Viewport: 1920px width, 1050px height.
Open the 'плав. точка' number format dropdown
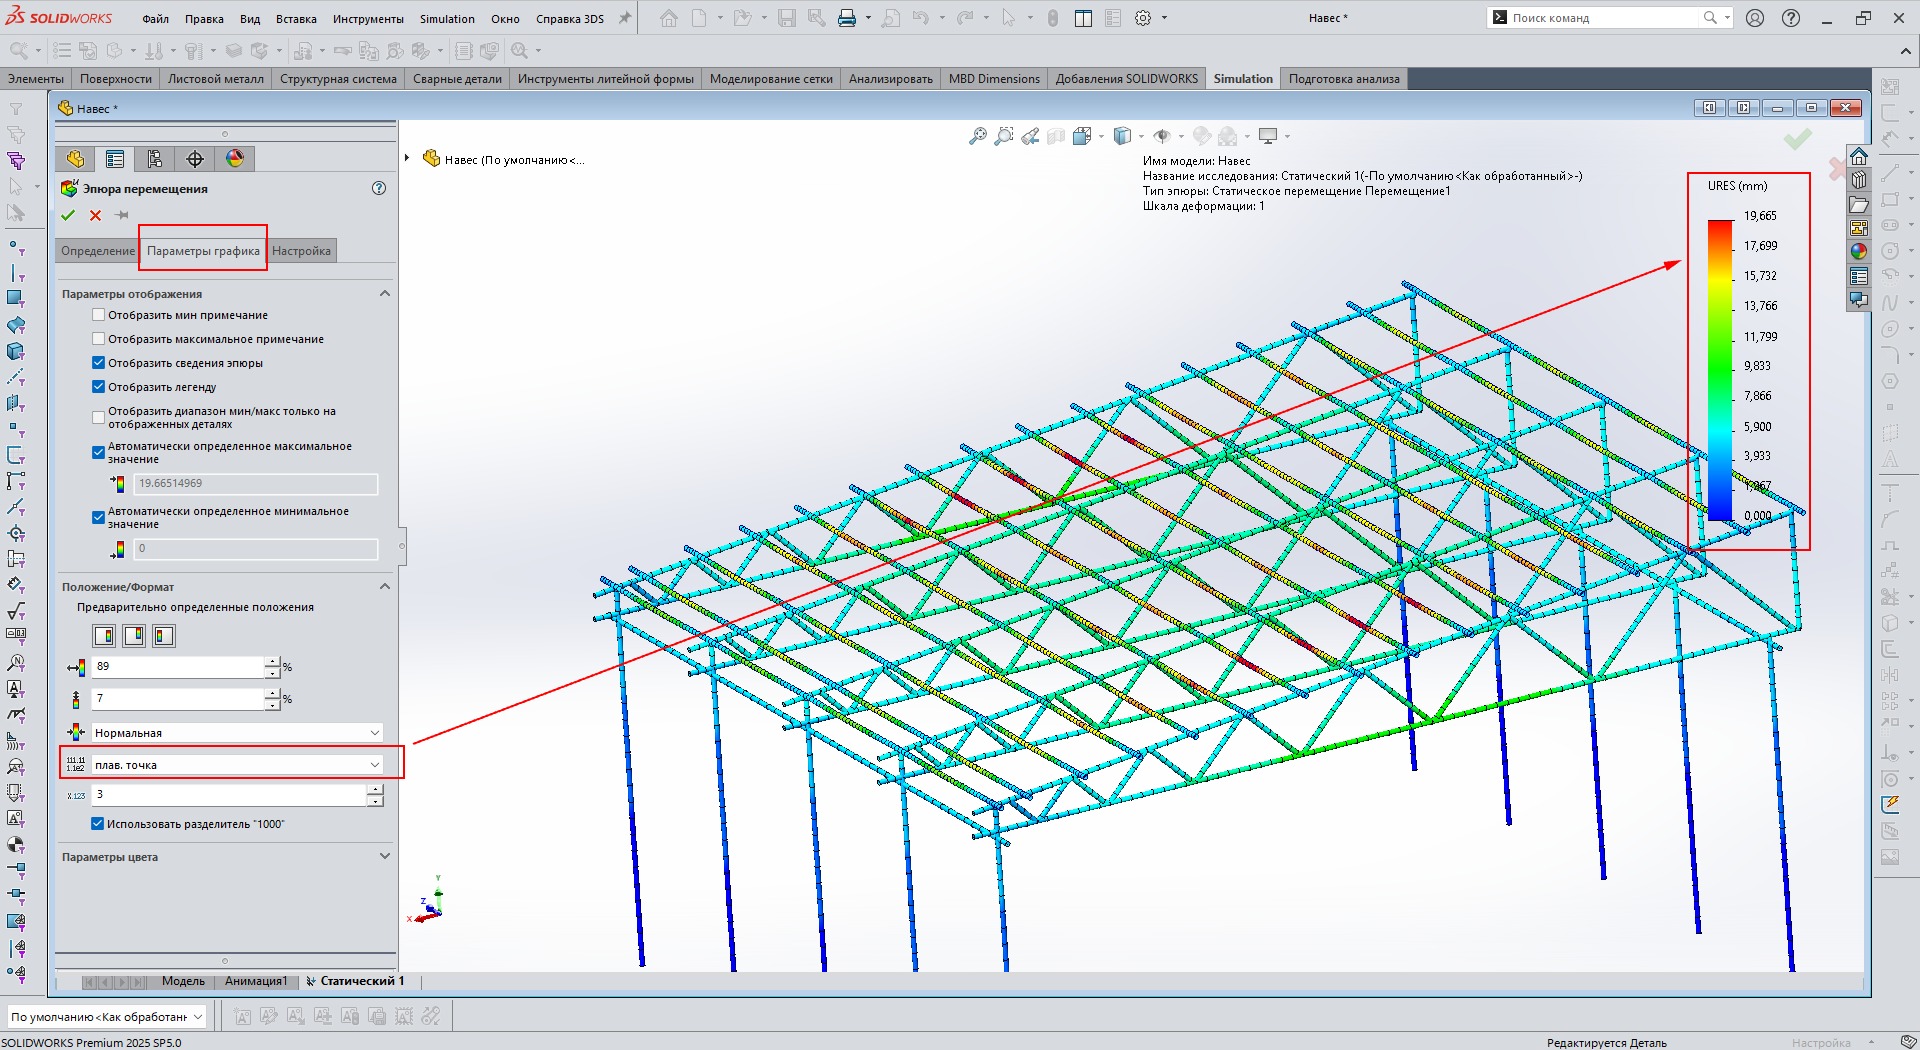(x=237, y=765)
